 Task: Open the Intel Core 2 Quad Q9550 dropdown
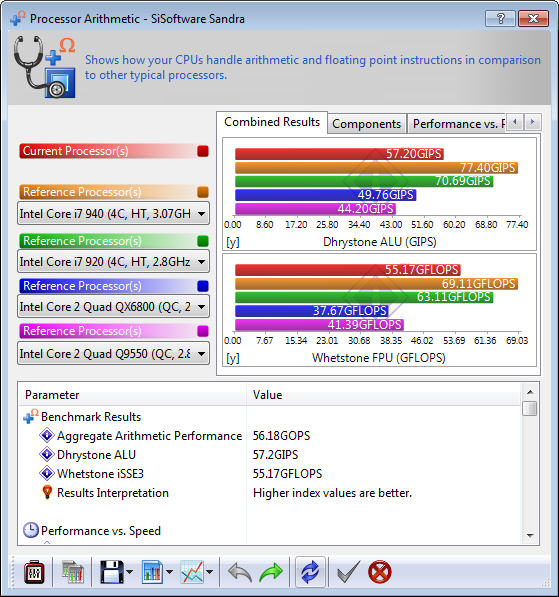point(113,353)
